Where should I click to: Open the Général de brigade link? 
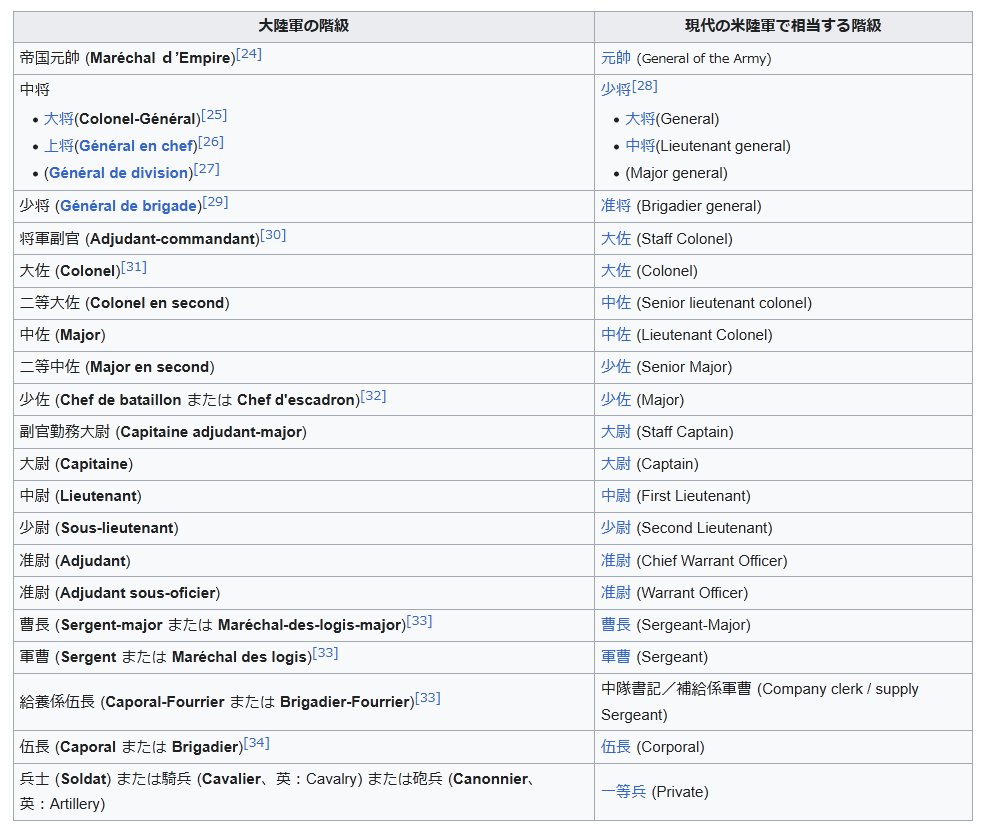coord(128,206)
